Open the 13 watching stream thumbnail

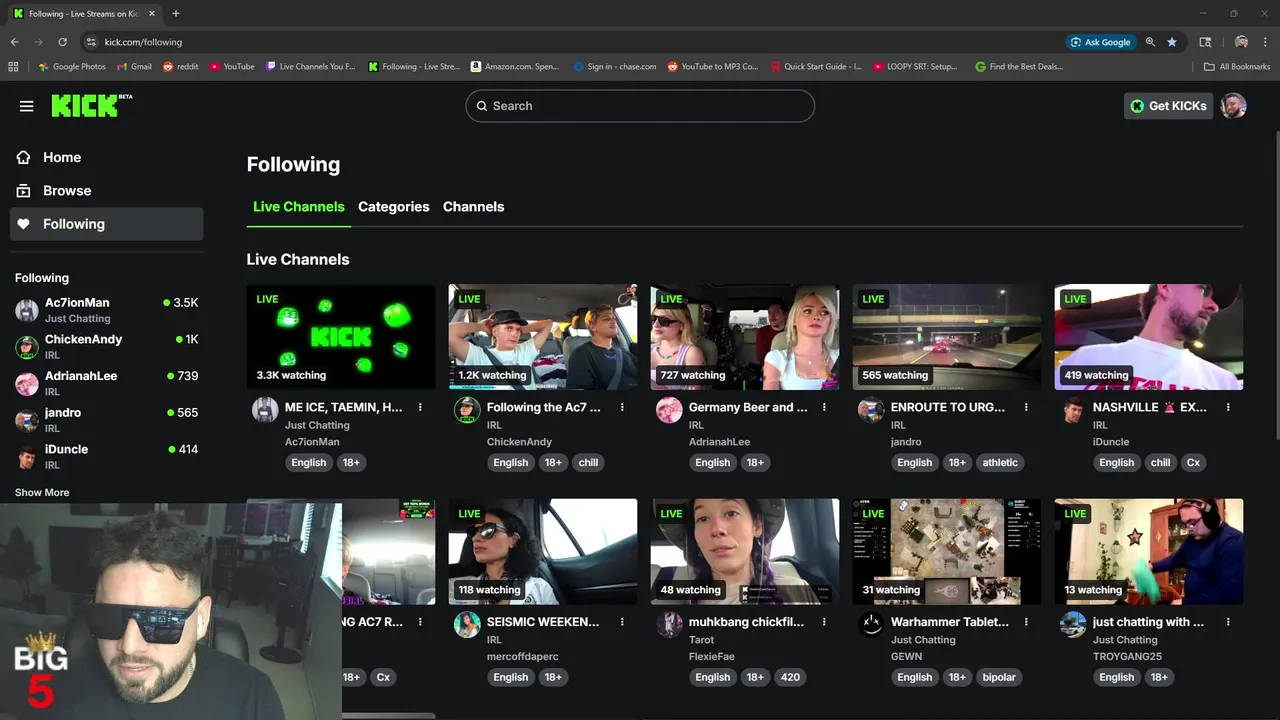1149,552
